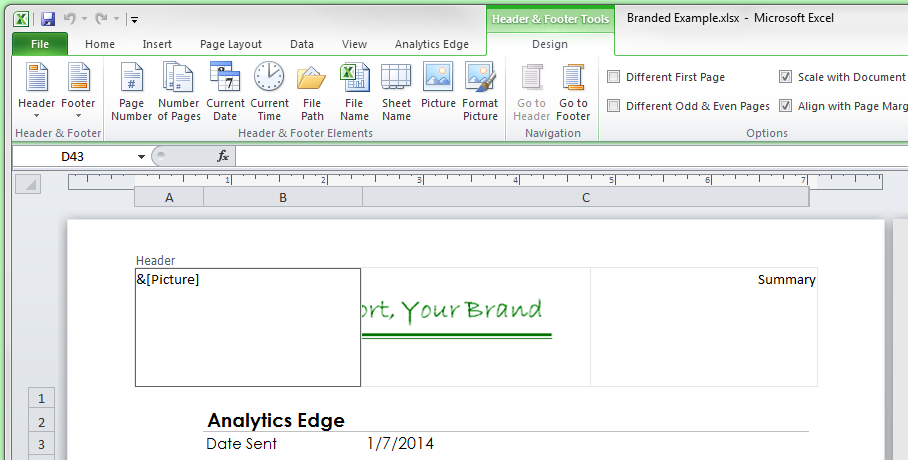Click Number of Pages icon
This screenshot has width=908, height=460.
coord(178,91)
